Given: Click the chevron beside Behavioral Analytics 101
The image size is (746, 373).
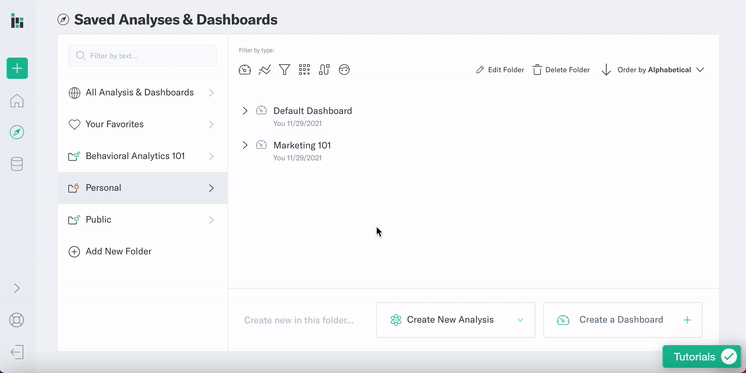Looking at the screenshot, I should [x=211, y=157].
